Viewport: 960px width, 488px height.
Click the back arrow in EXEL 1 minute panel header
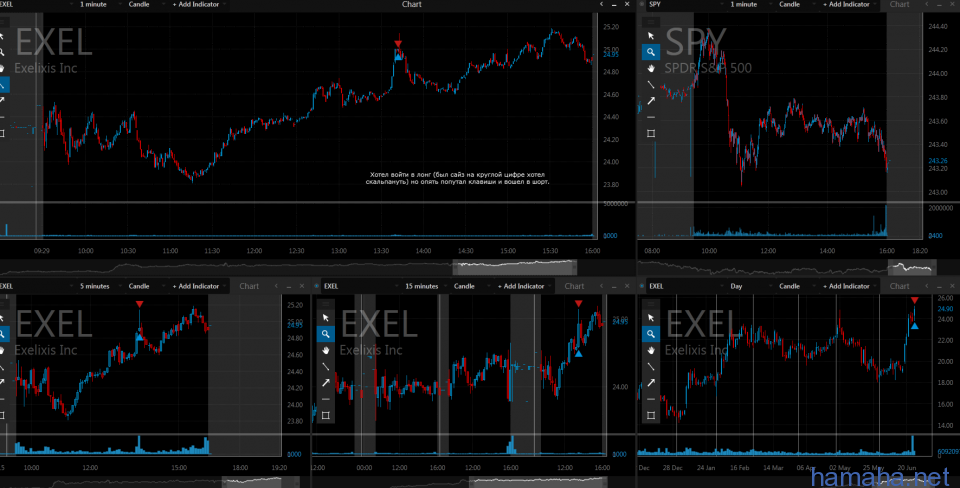click(601, 4)
